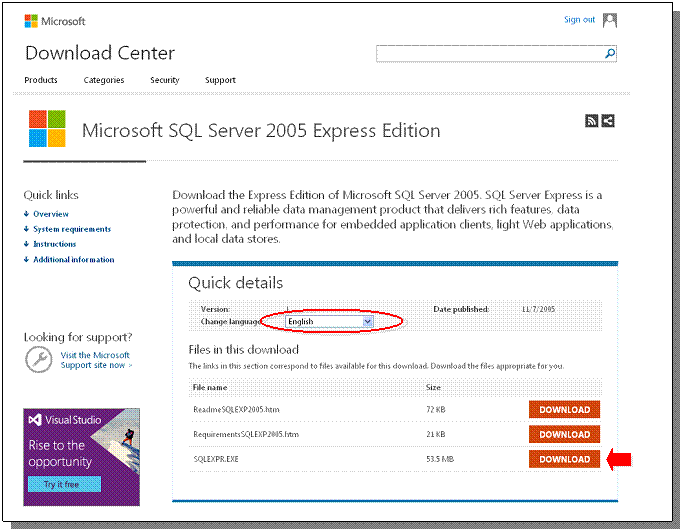Image resolution: width=682 pixels, height=531 pixels.
Task: Click the Microsoft logo in the header
Action: (x=55, y=21)
